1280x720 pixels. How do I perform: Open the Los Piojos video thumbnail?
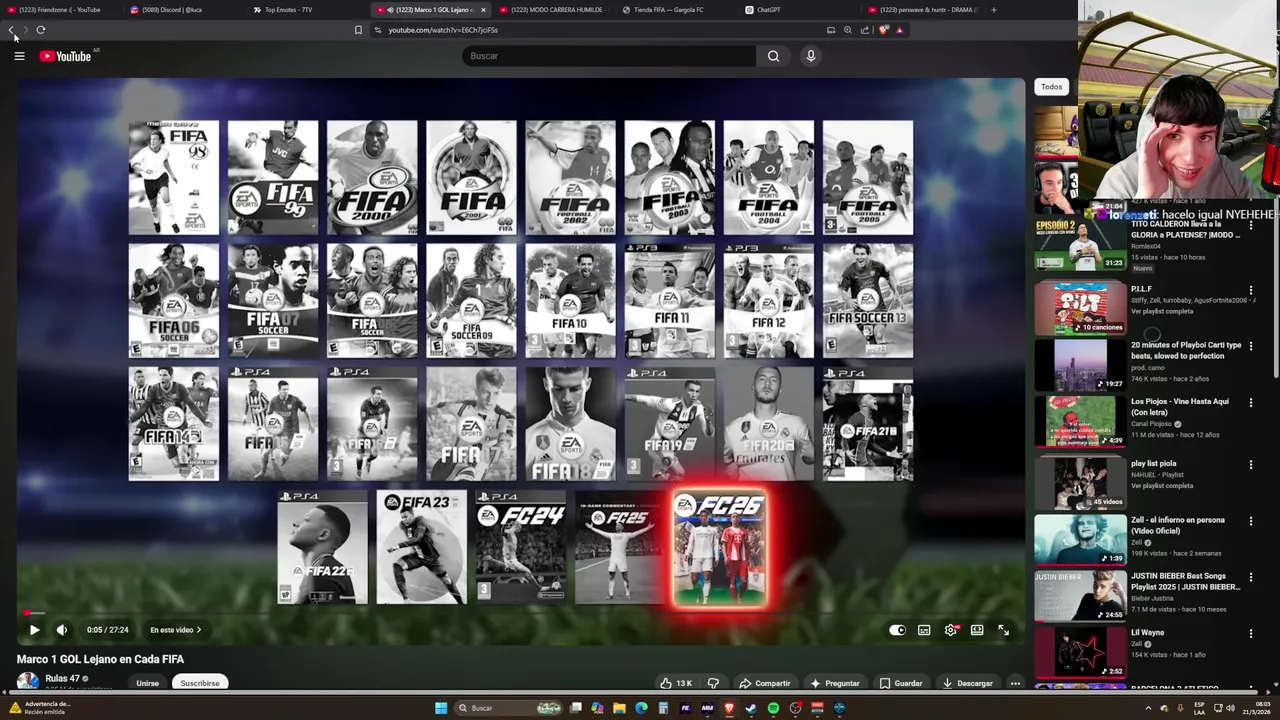point(1080,421)
